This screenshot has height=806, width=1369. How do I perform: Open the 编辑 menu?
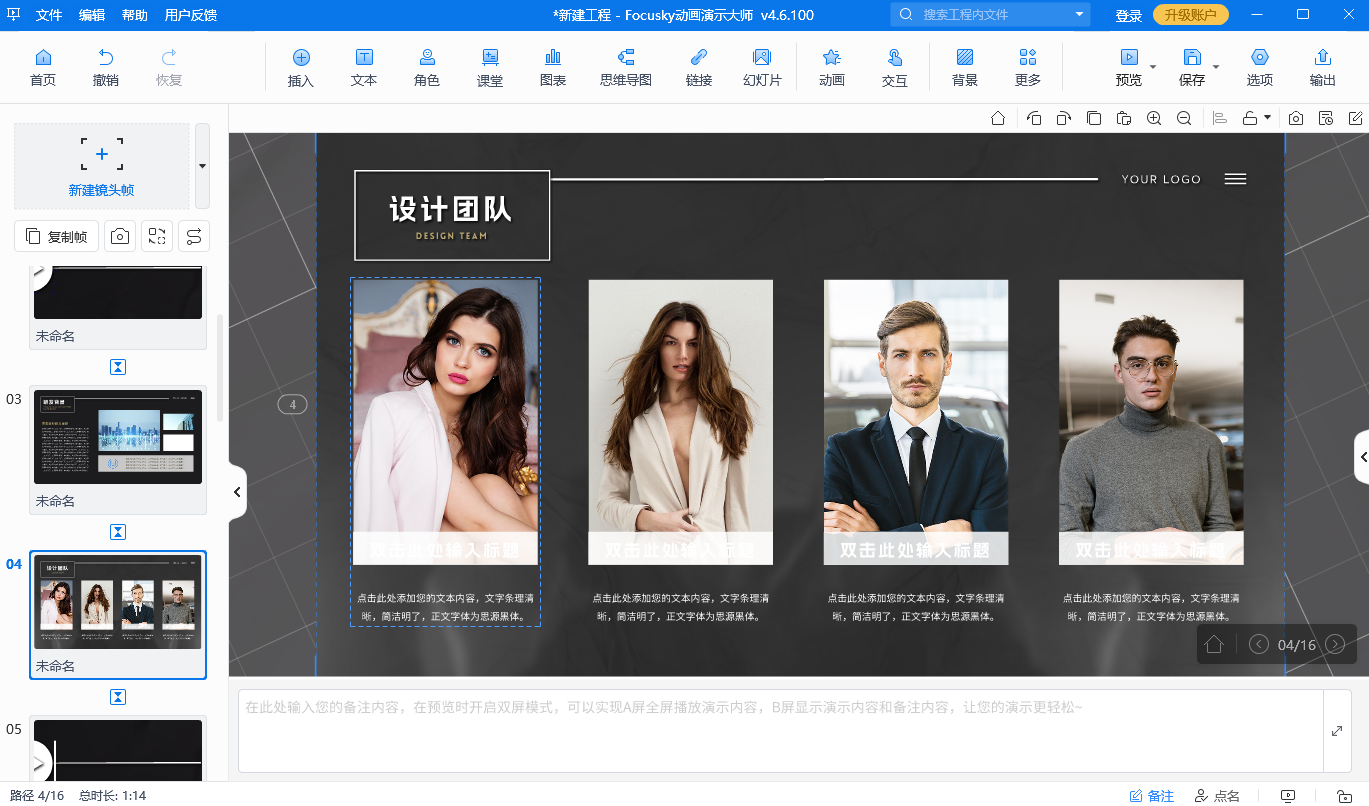pos(92,15)
